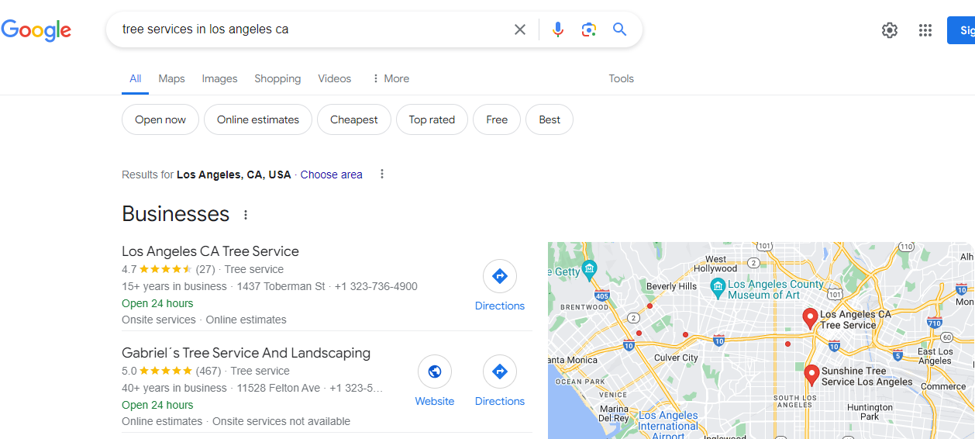Click Sunshine Tree Service pin on map
The image size is (975, 439).
pyautogui.click(x=811, y=375)
